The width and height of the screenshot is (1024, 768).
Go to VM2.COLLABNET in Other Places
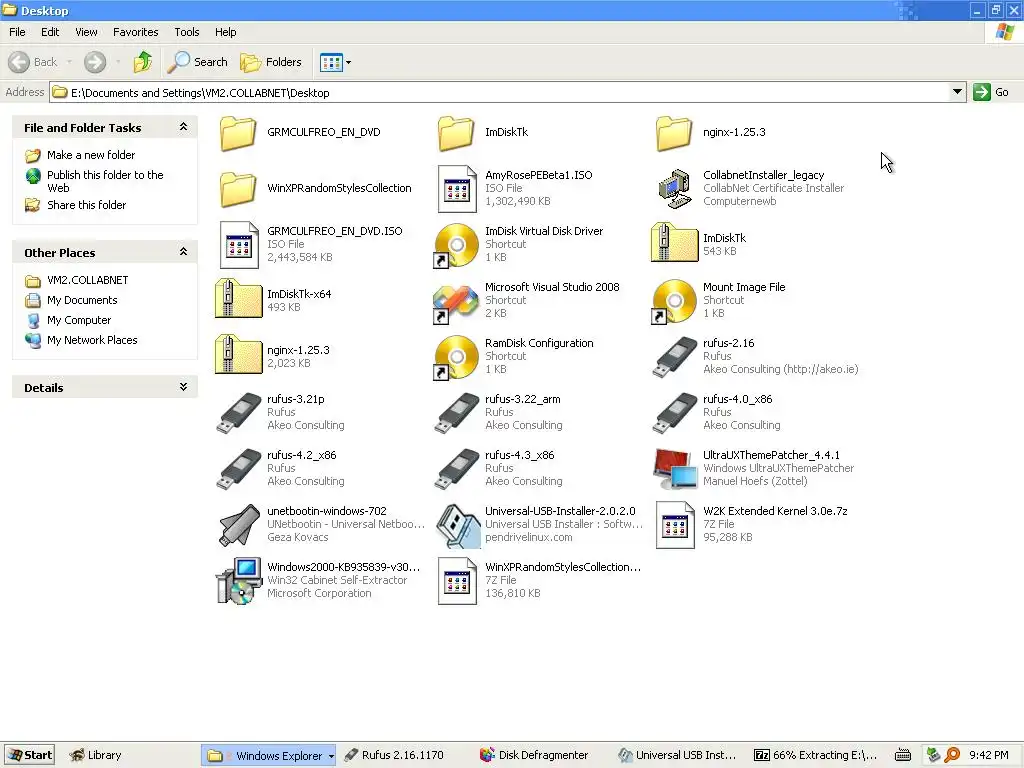click(88, 280)
